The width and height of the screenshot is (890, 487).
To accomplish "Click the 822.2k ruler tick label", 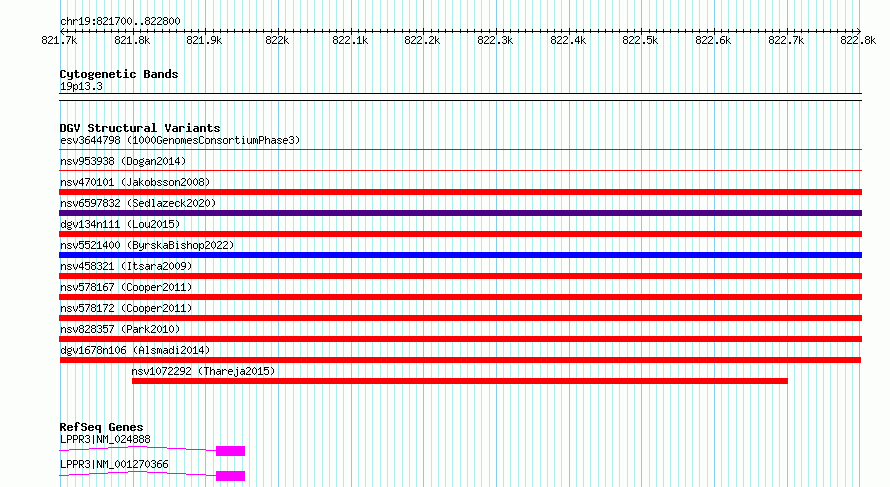I will (422, 40).
